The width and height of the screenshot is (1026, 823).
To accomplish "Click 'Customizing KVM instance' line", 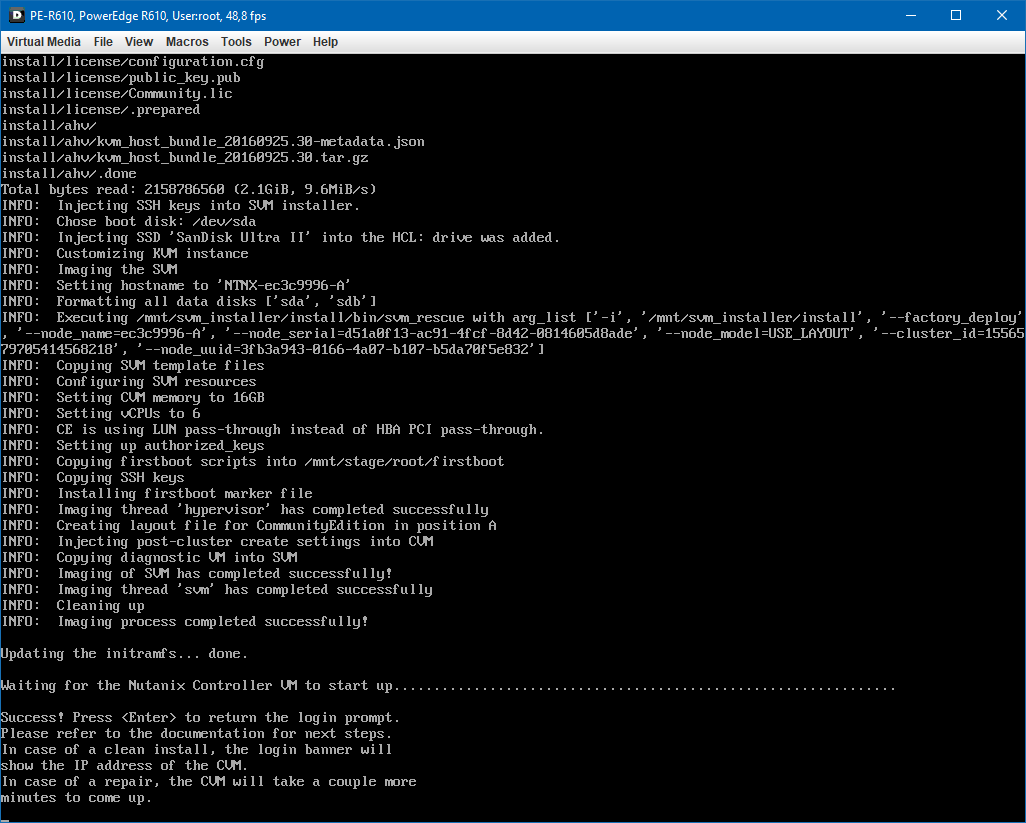I will coord(125,254).
